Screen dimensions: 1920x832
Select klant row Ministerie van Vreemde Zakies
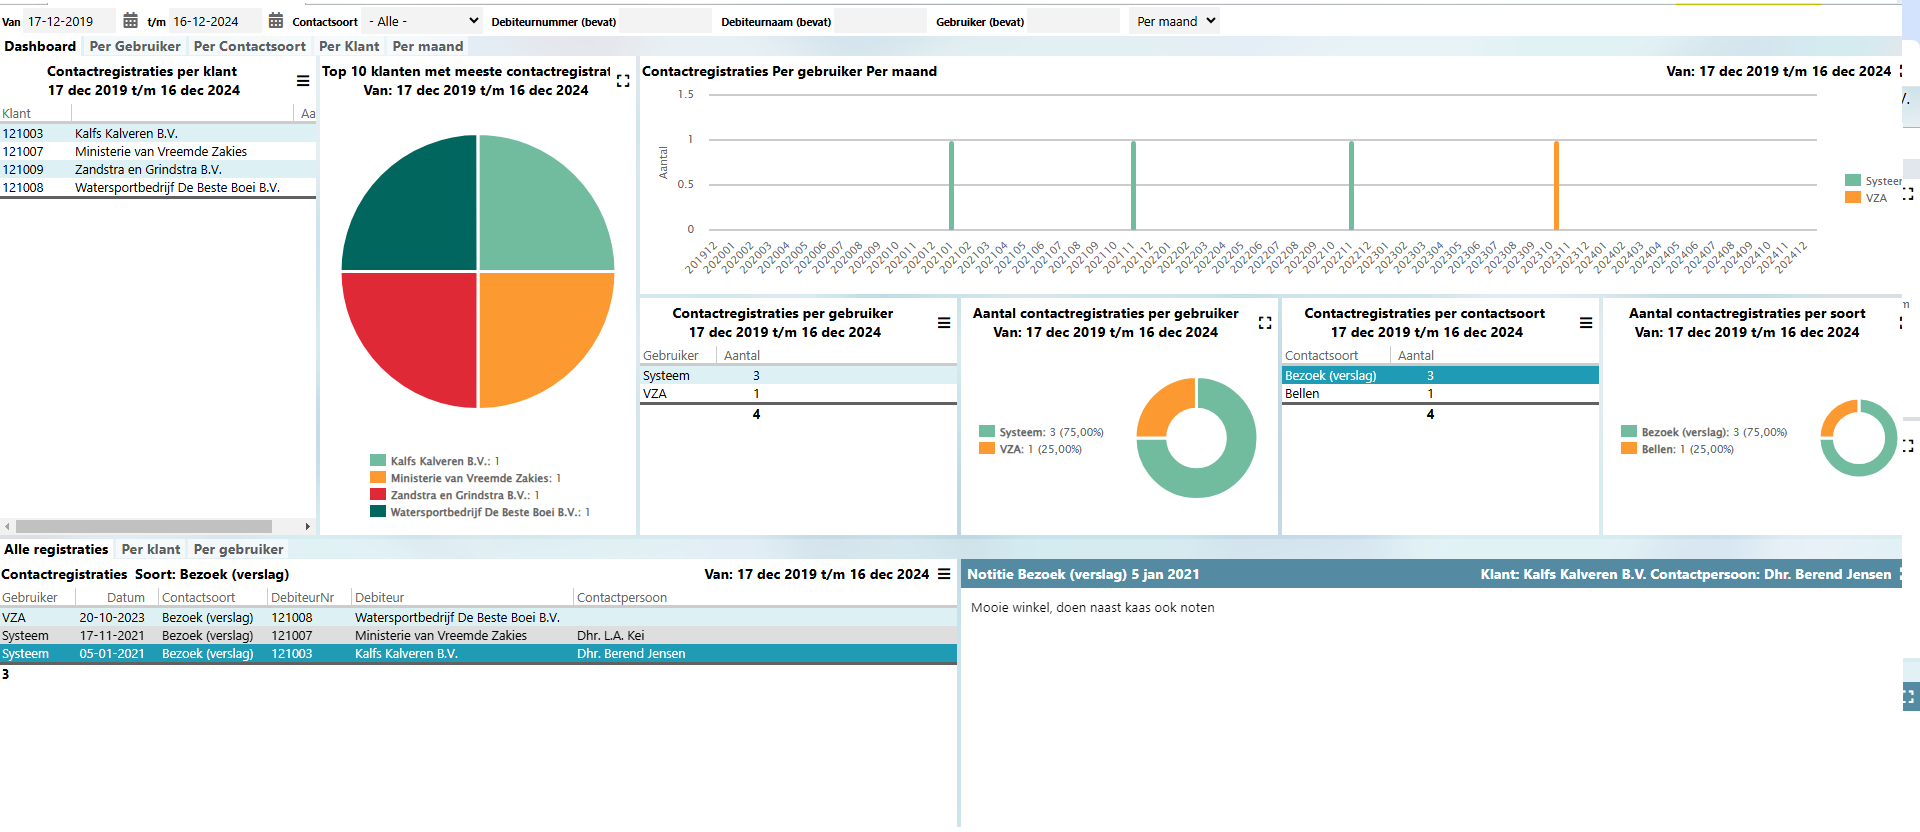tap(158, 151)
